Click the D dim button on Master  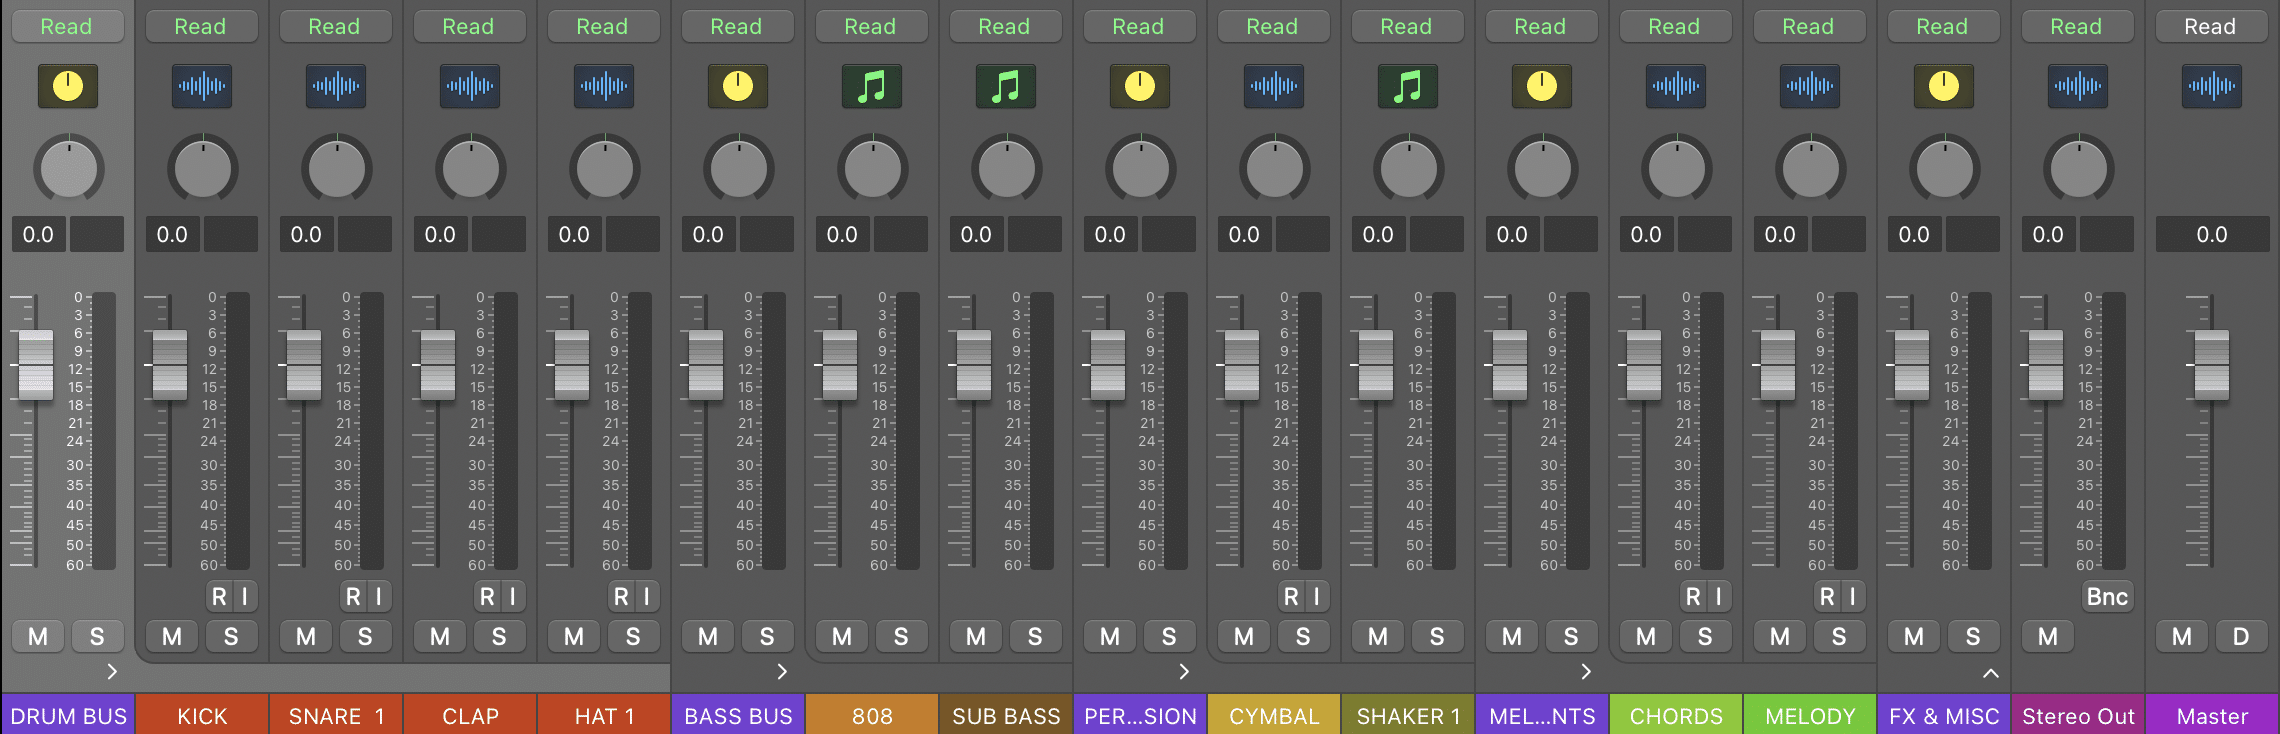coord(2240,636)
